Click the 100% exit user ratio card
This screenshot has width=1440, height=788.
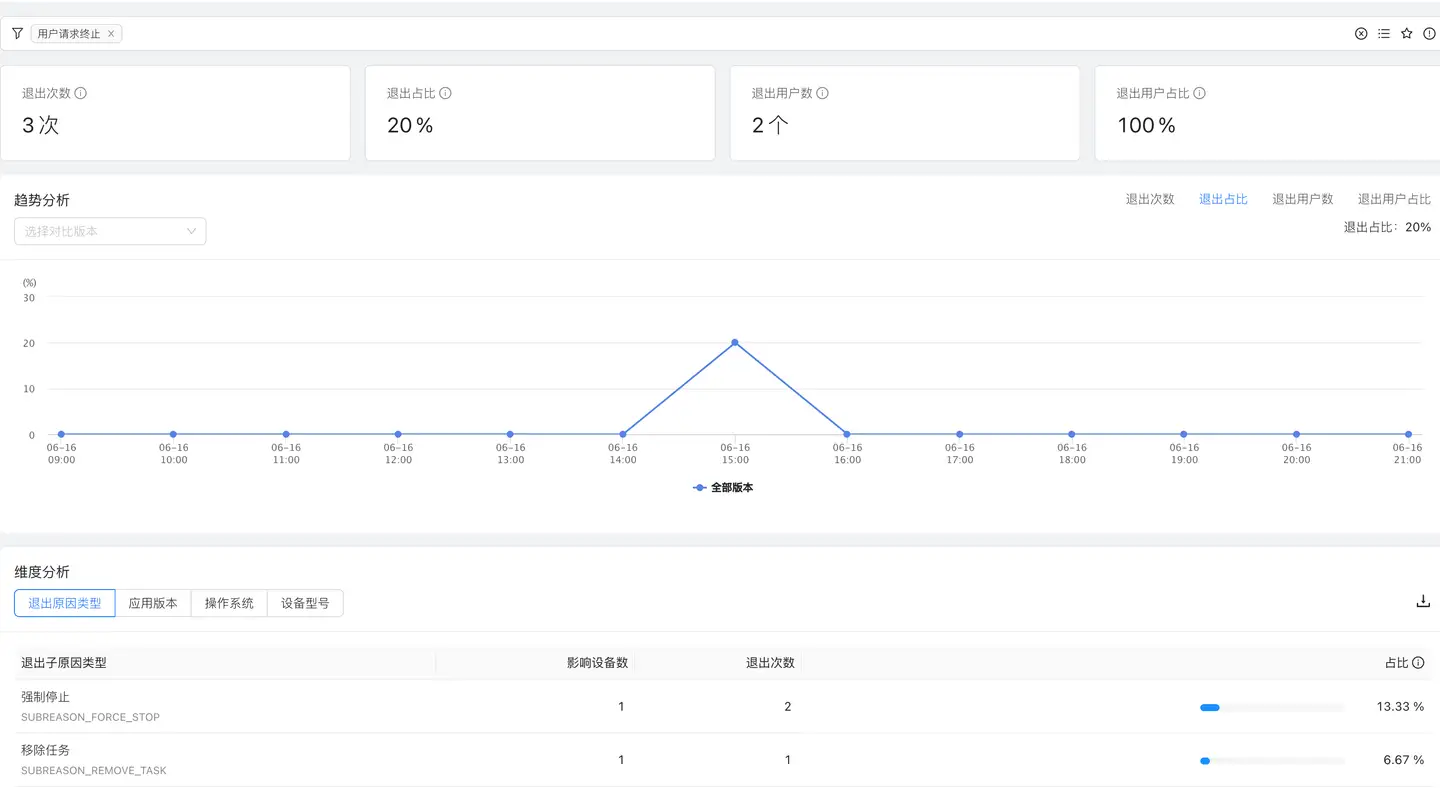click(1268, 113)
